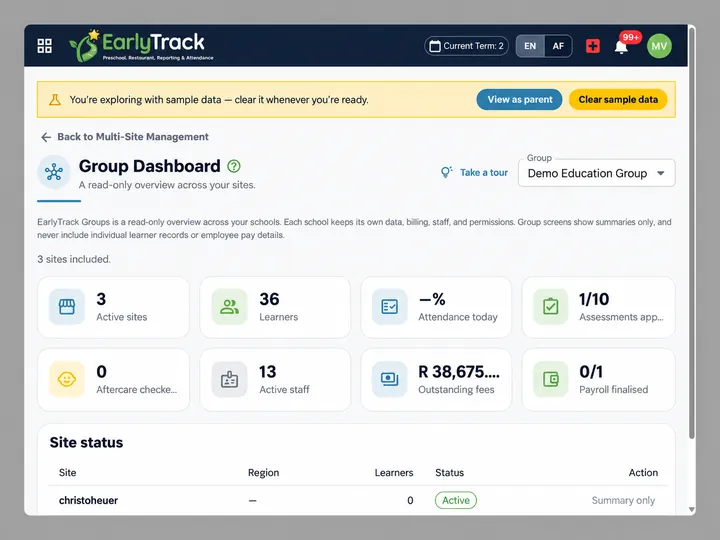Click the Aftercare checked label
Viewport: 720px width, 540px height.
point(136,389)
